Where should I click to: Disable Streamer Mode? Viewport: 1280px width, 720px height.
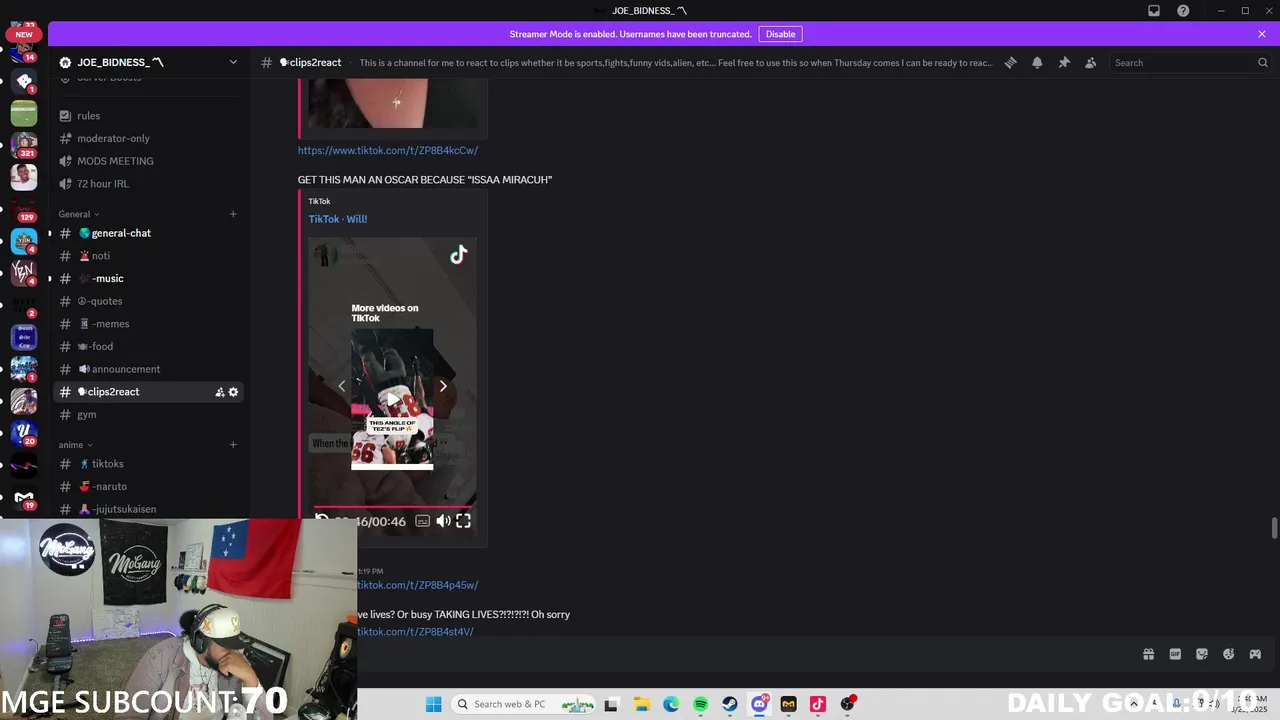point(780,34)
